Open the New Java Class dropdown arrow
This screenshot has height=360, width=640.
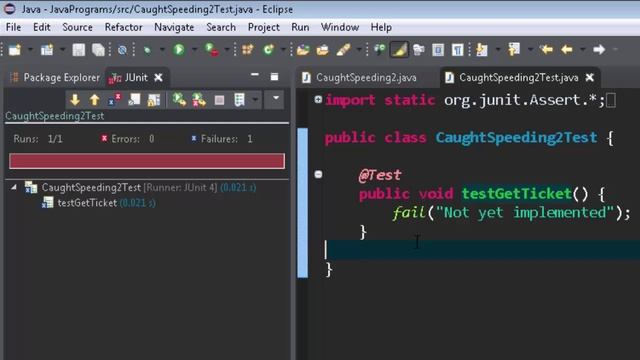283,50
